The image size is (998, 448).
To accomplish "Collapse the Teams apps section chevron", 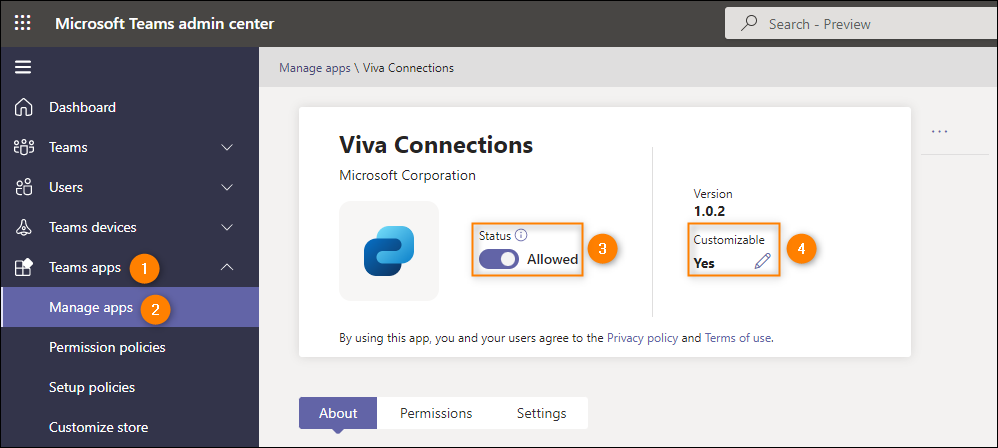I will pos(227,267).
